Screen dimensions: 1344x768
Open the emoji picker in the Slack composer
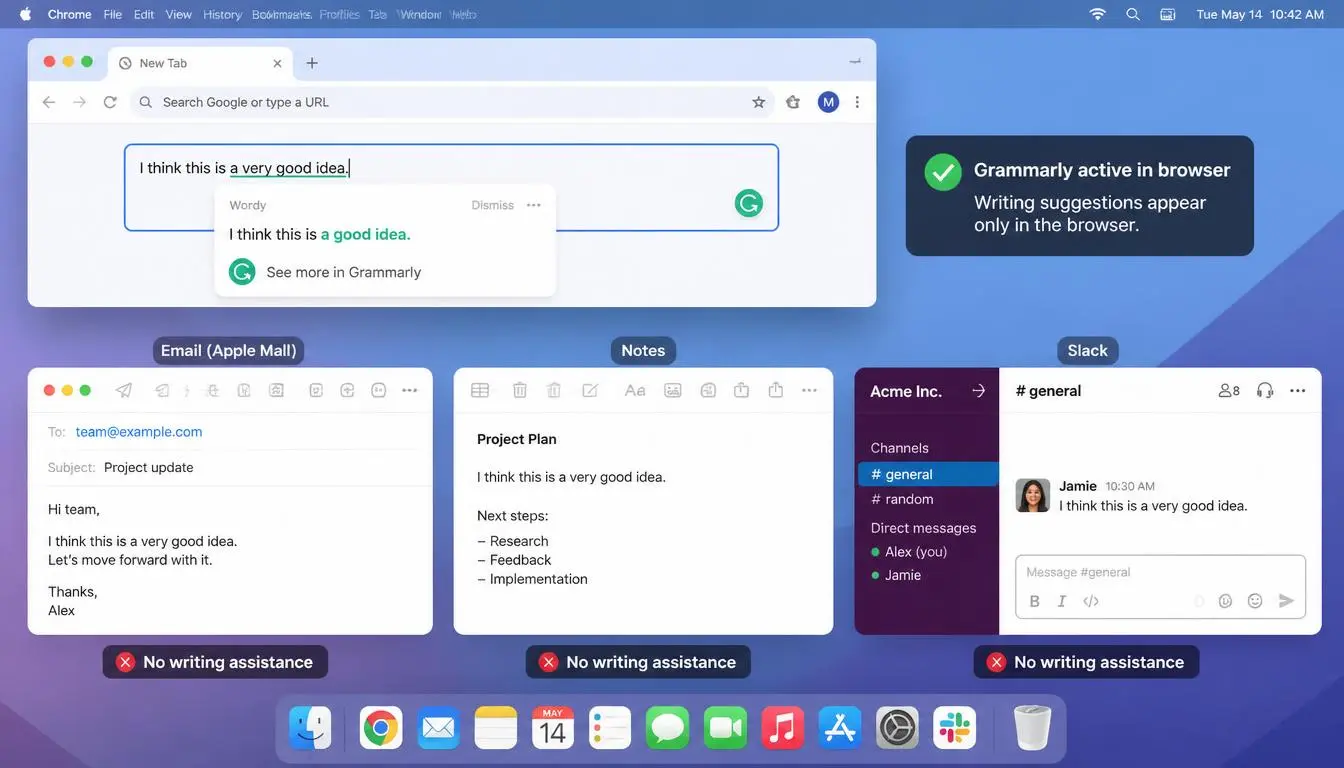(1255, 601)
